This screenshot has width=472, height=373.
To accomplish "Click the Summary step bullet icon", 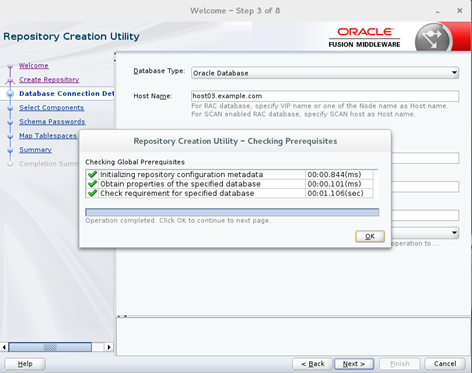I will tap(10, 150).
